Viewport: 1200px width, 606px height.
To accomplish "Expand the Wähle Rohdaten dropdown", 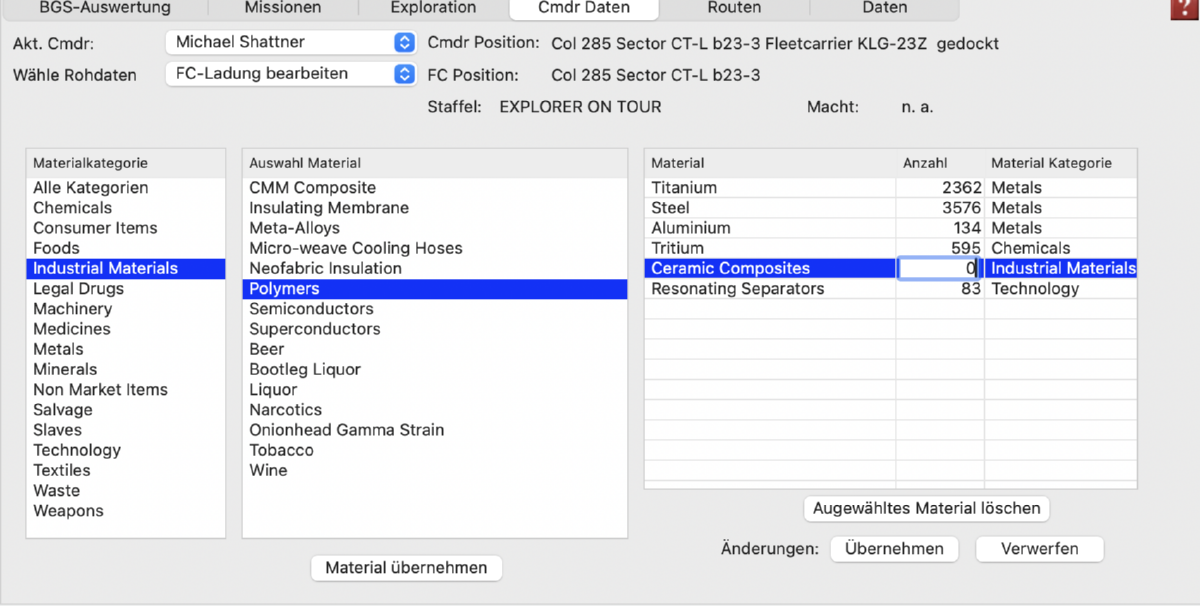I will pyautogui.click(x=289, y=74).
